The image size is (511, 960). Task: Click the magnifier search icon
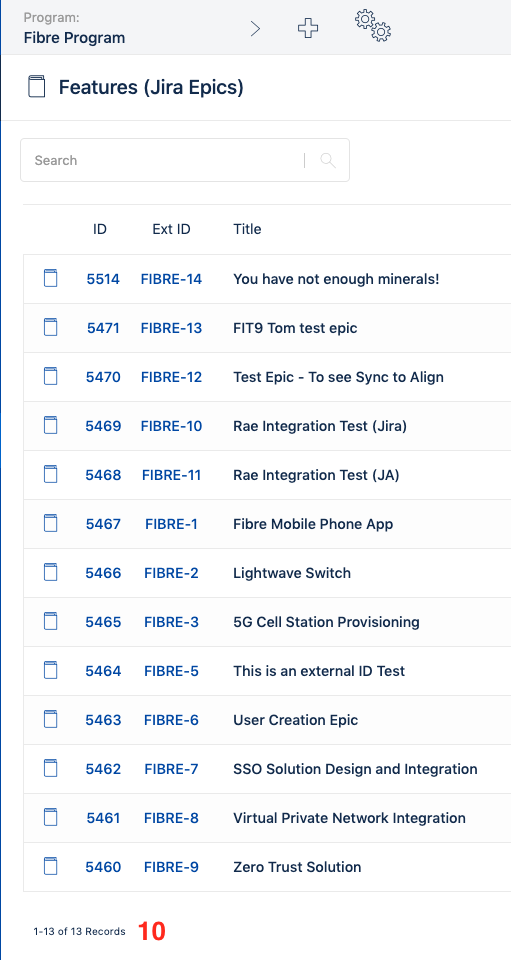pyautogui.click(x=328, y=160)
